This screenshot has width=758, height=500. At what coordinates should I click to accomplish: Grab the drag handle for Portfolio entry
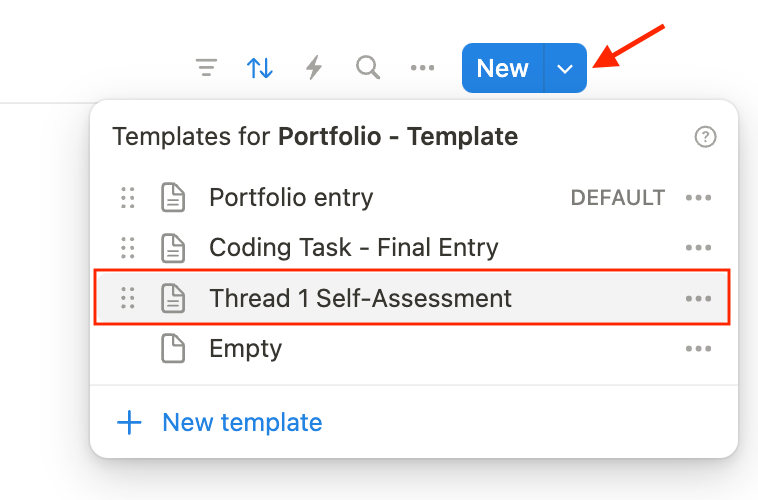point(128,198)
